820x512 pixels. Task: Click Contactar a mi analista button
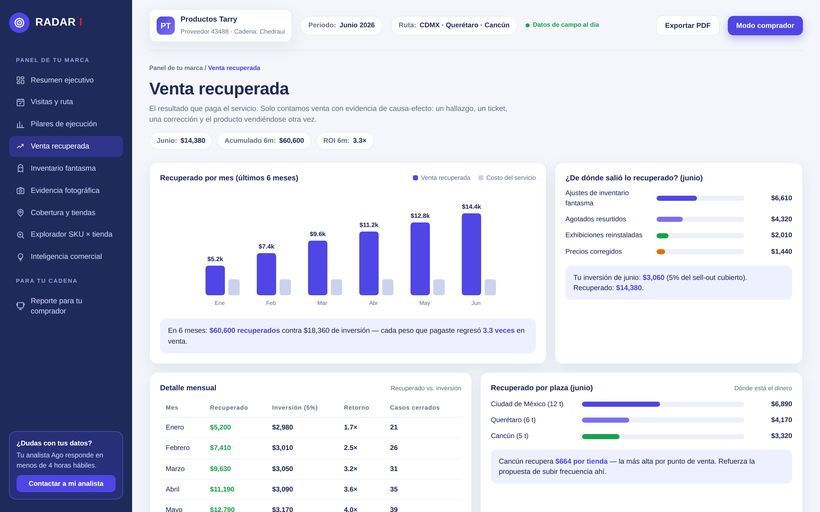point(66,483)
